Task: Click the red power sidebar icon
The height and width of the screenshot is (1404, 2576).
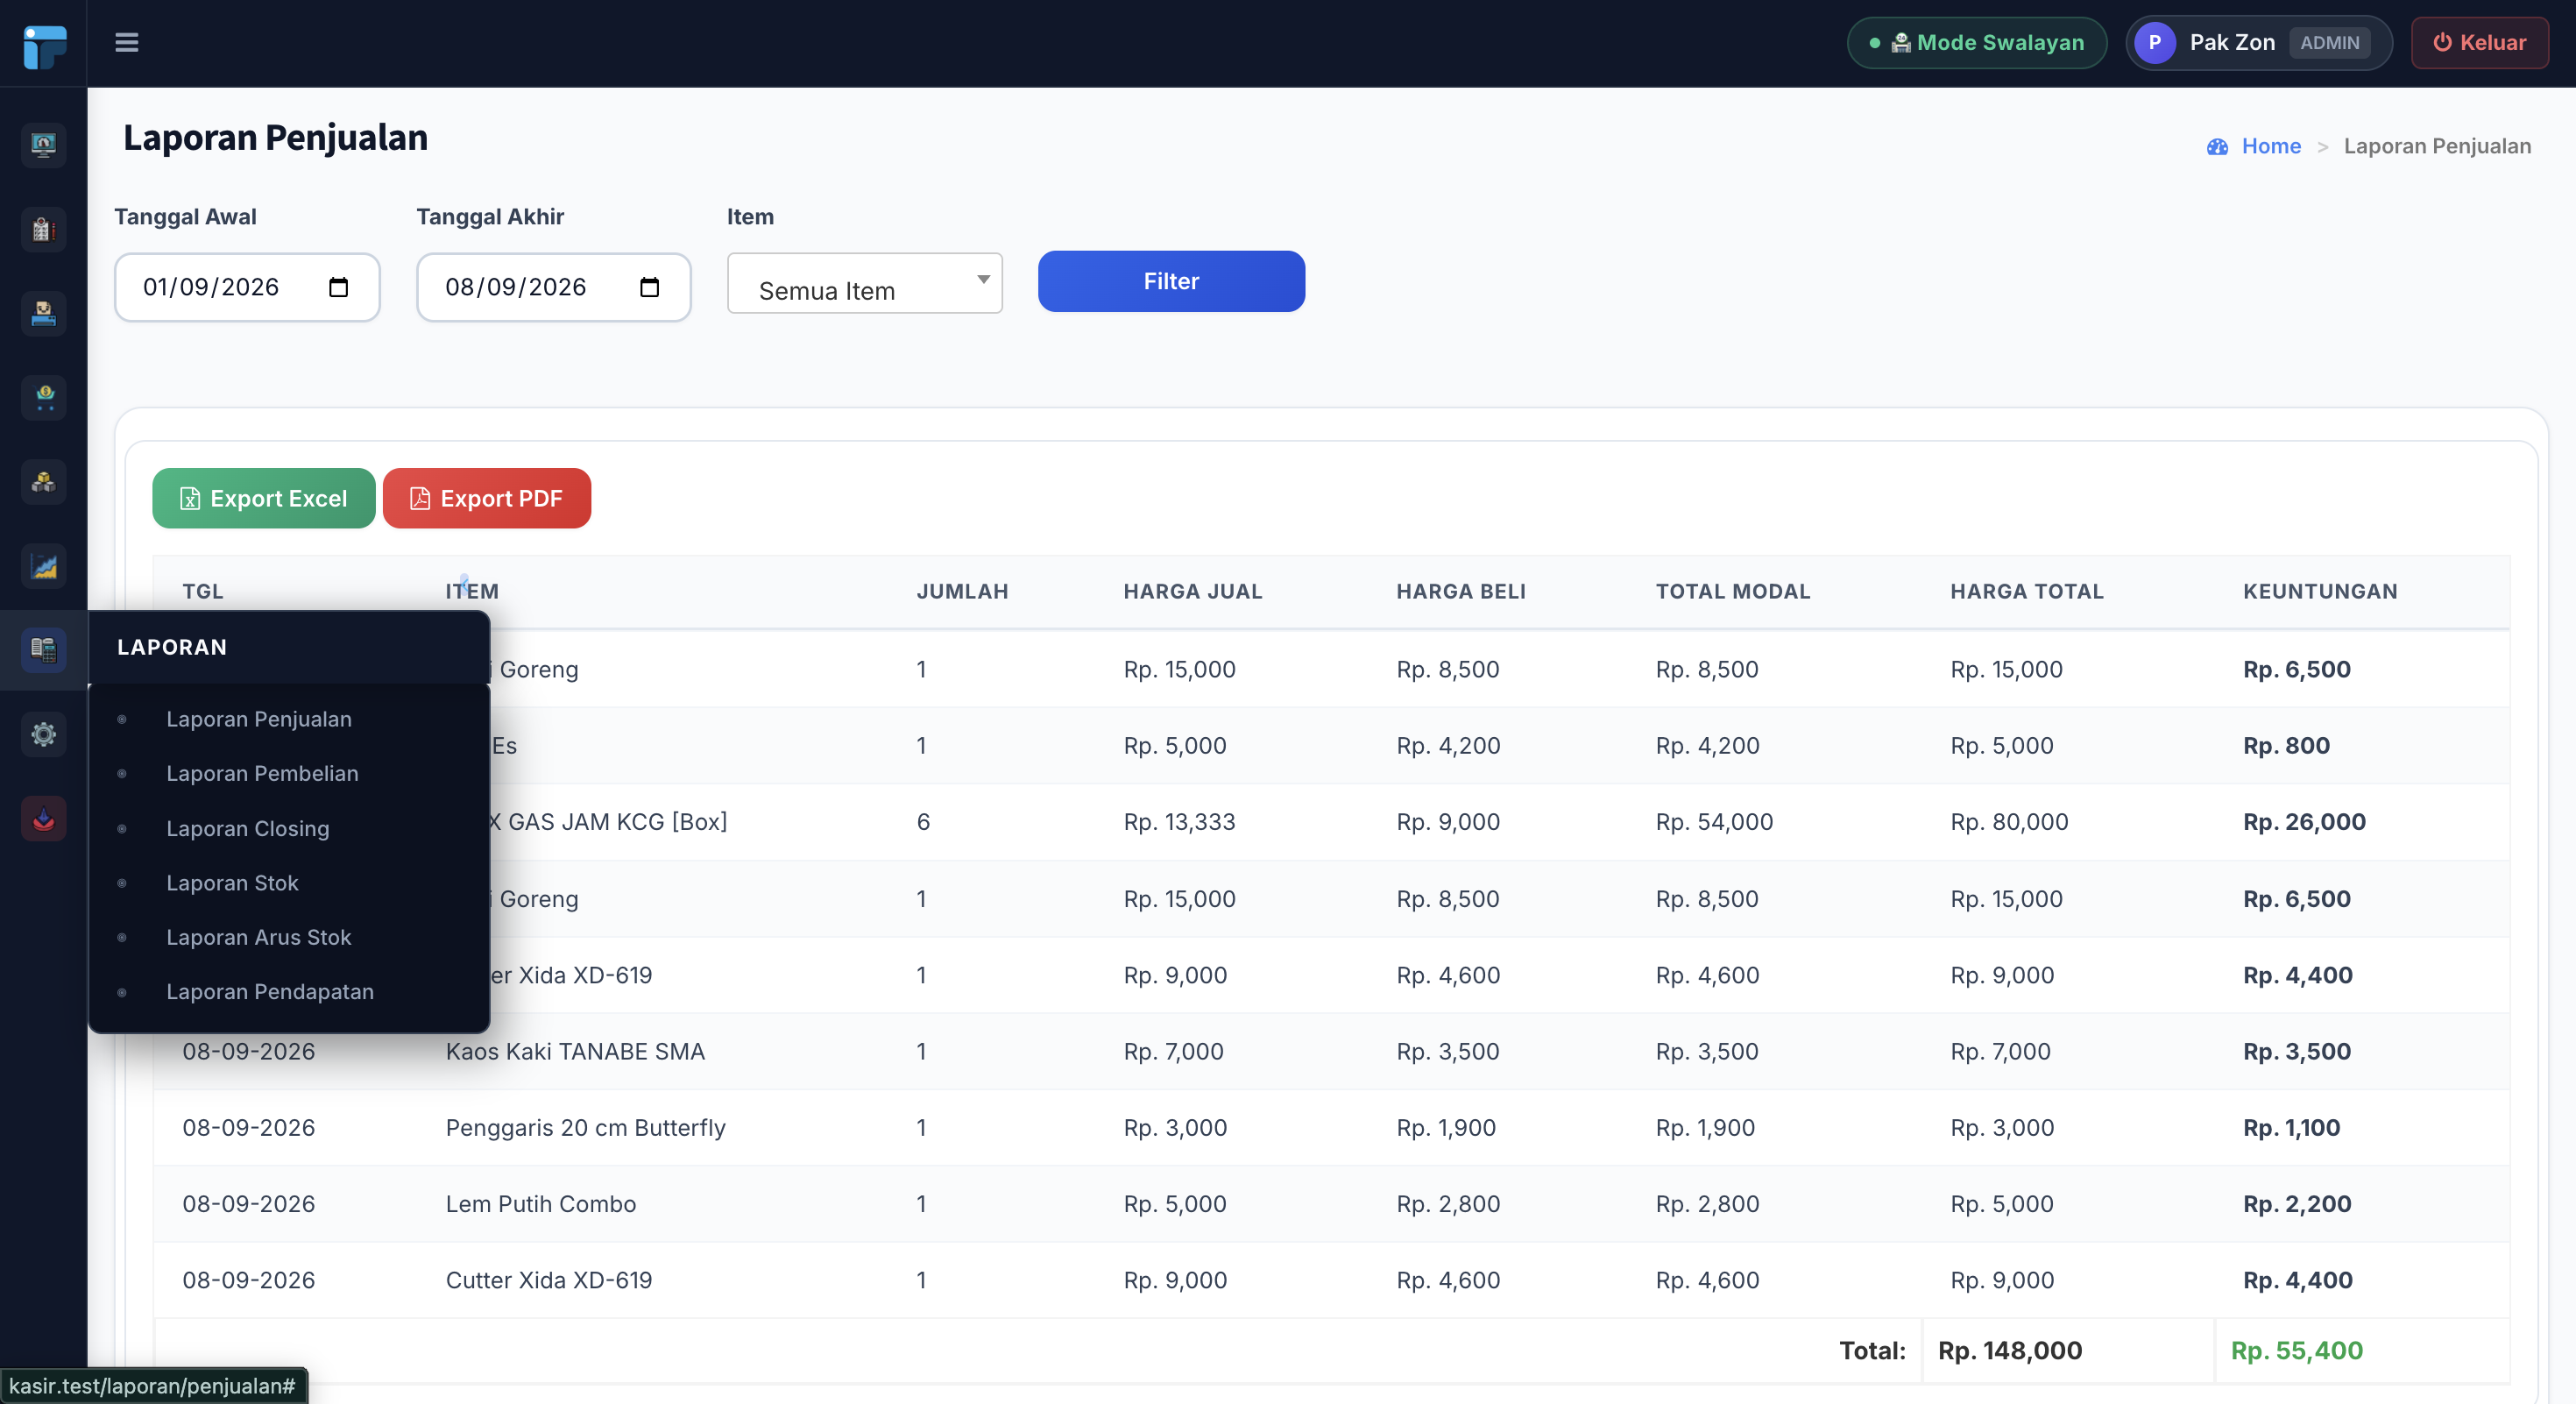Action: [43, 819]
